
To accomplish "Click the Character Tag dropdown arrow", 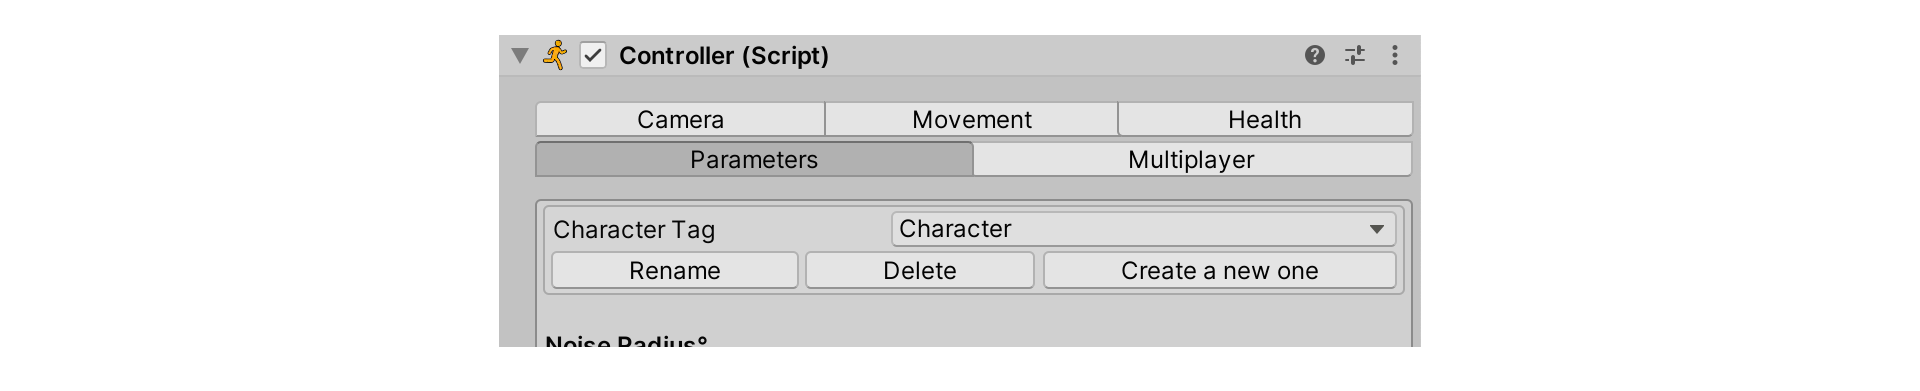I will [x=1377, y=229].
